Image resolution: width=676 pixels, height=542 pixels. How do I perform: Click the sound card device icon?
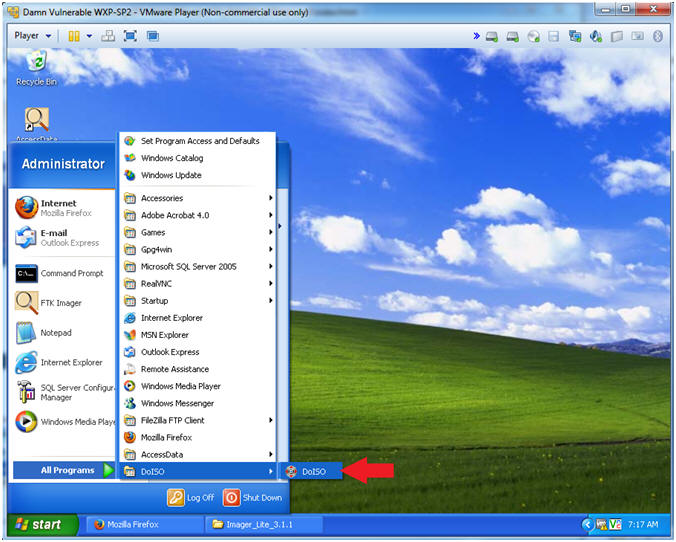tap(596, 36)
